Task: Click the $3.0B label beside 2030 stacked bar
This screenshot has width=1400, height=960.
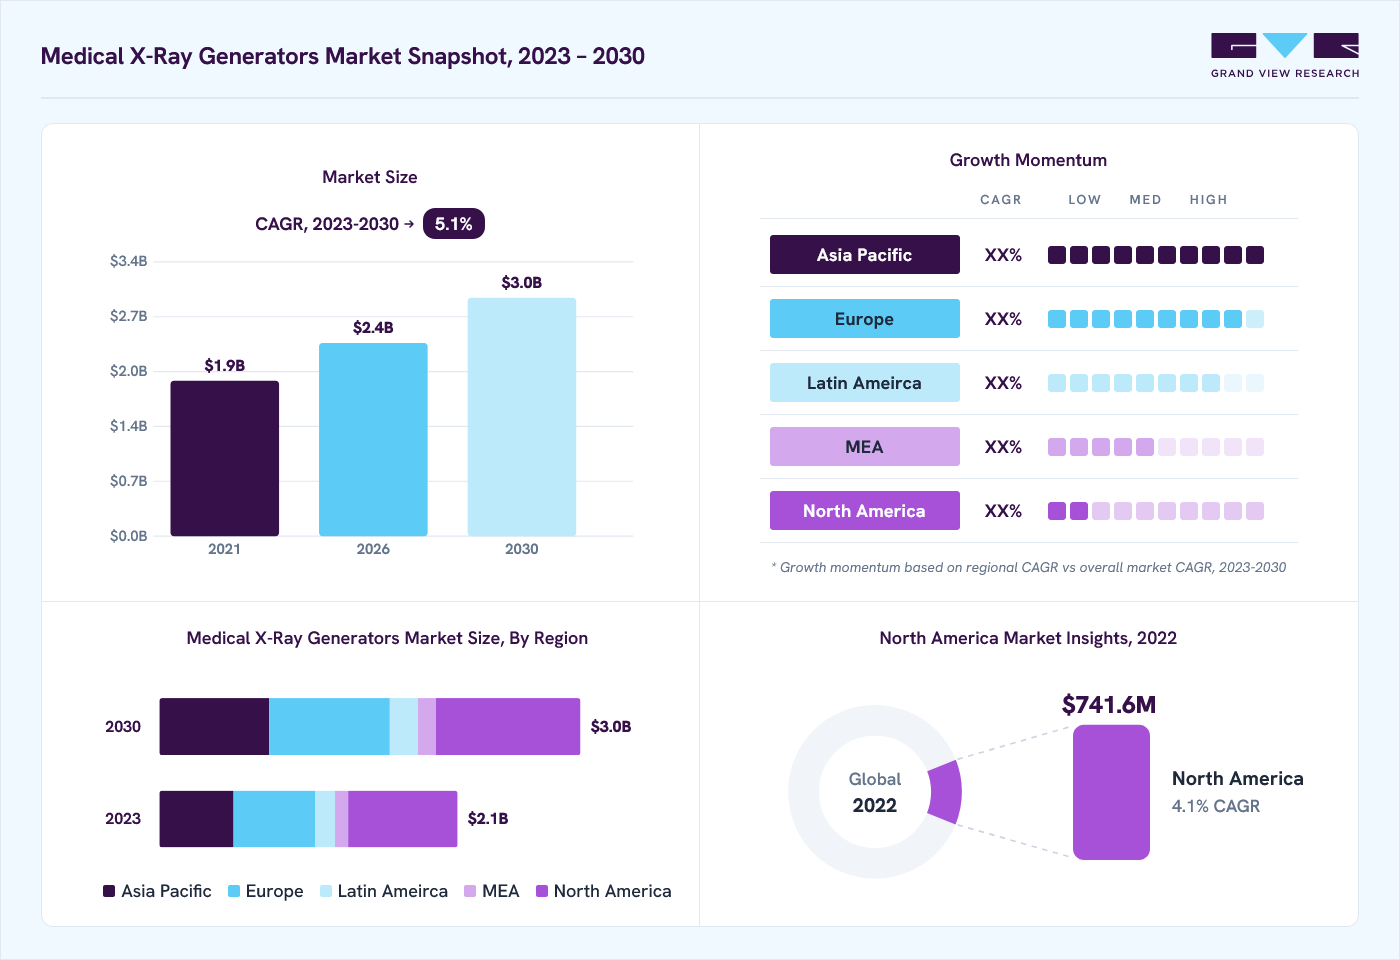Action: [x=611, y=727]
